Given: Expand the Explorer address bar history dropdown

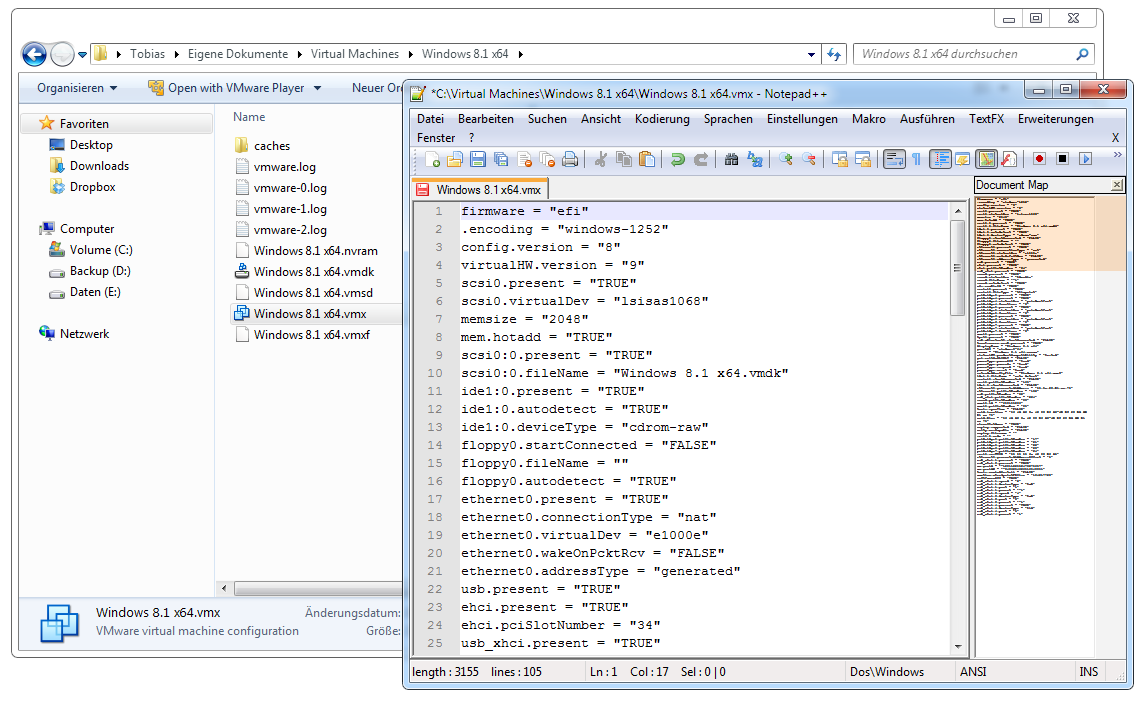Looking at the screenshot, I should (x=811, y=55).
